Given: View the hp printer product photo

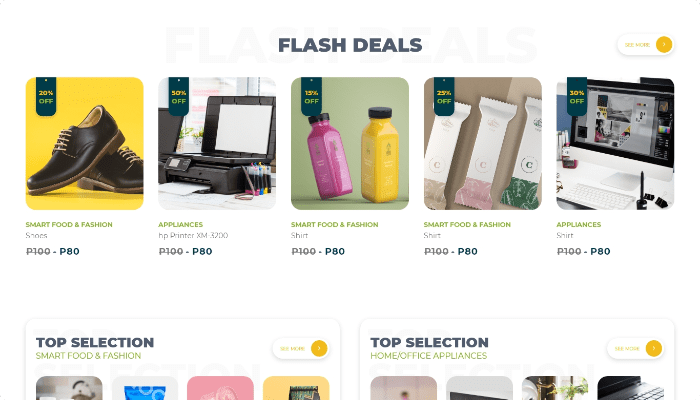Looking at the screenshot, I should pos(217,143).
